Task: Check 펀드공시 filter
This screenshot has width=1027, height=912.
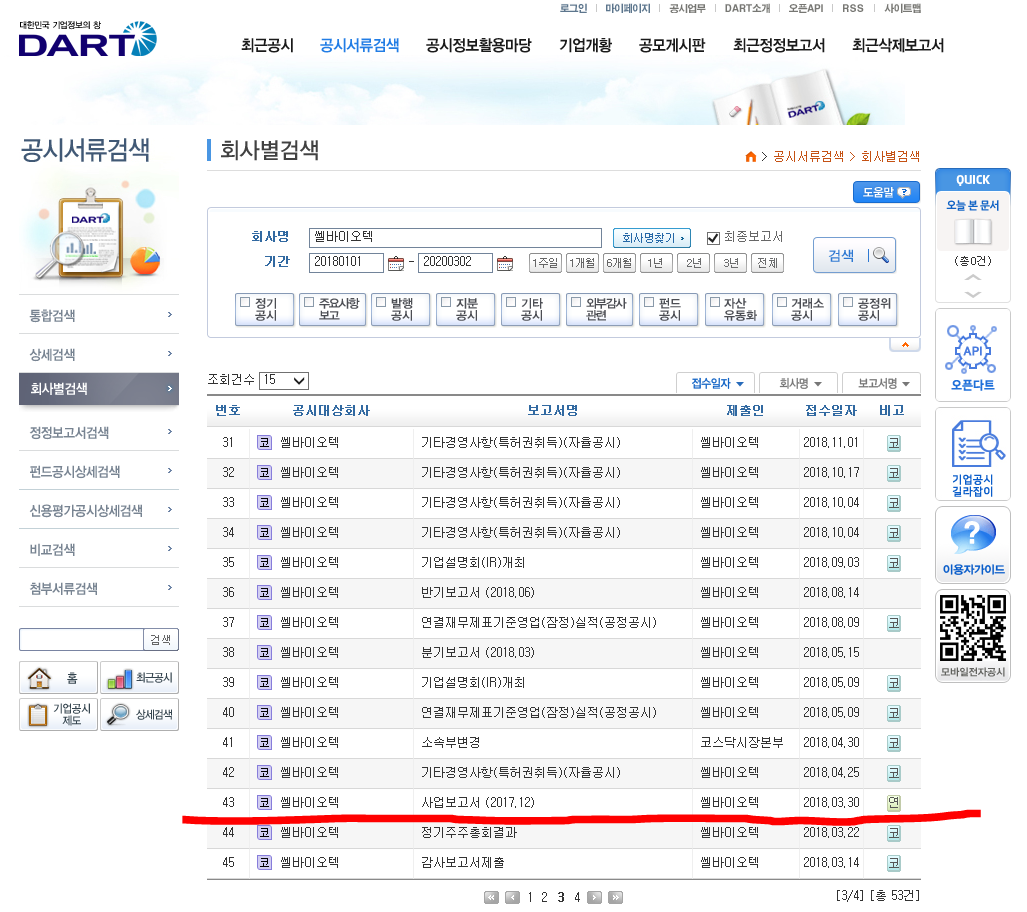Action: coord(649,303)
